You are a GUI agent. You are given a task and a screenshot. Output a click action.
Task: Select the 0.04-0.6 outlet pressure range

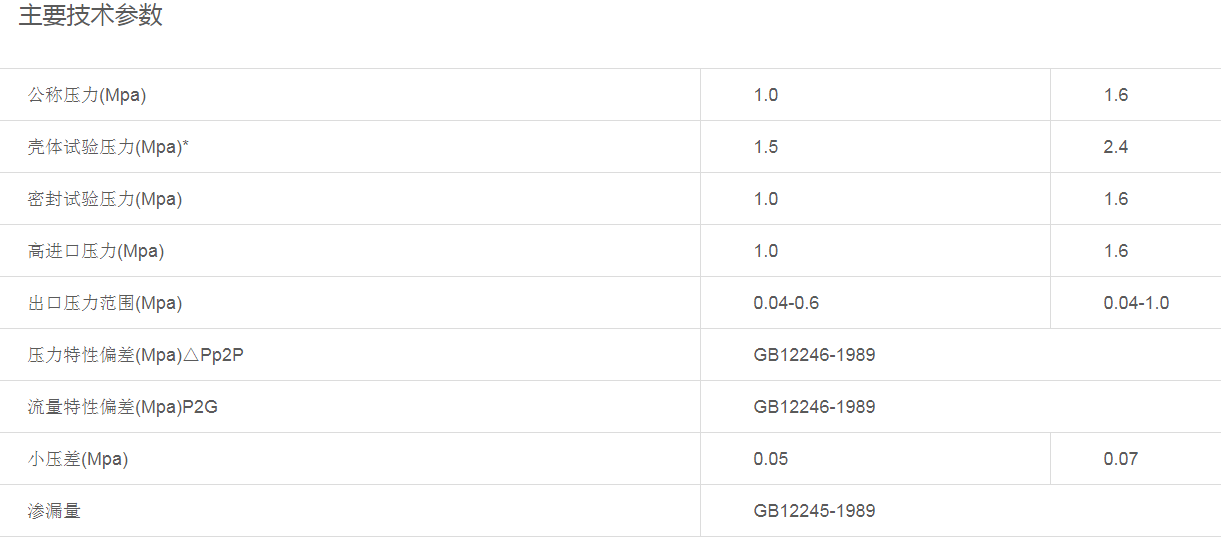coord(786,303)
